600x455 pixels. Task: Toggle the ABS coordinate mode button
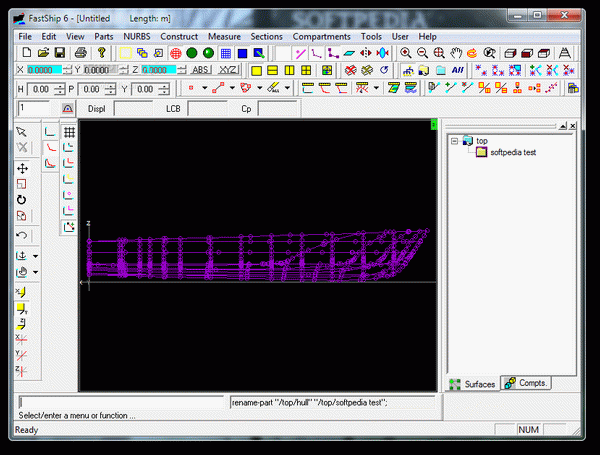(201, 70)
